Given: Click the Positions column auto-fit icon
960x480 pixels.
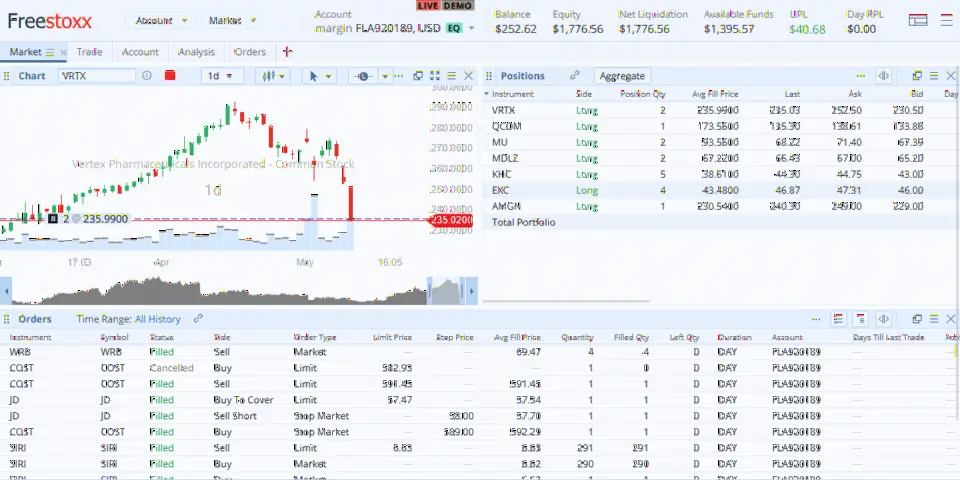Looking at the screenshot, I should click(883, 76).
